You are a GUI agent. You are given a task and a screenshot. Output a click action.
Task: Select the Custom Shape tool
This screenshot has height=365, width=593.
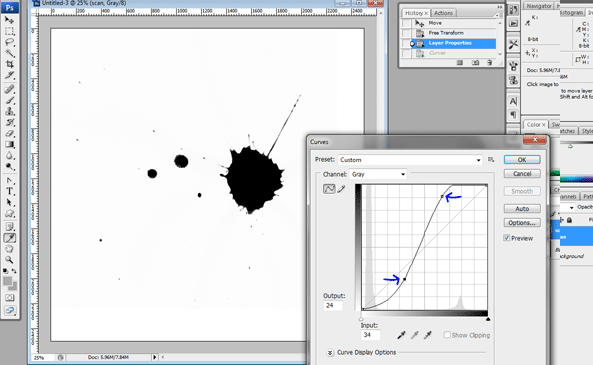point(9,213)
